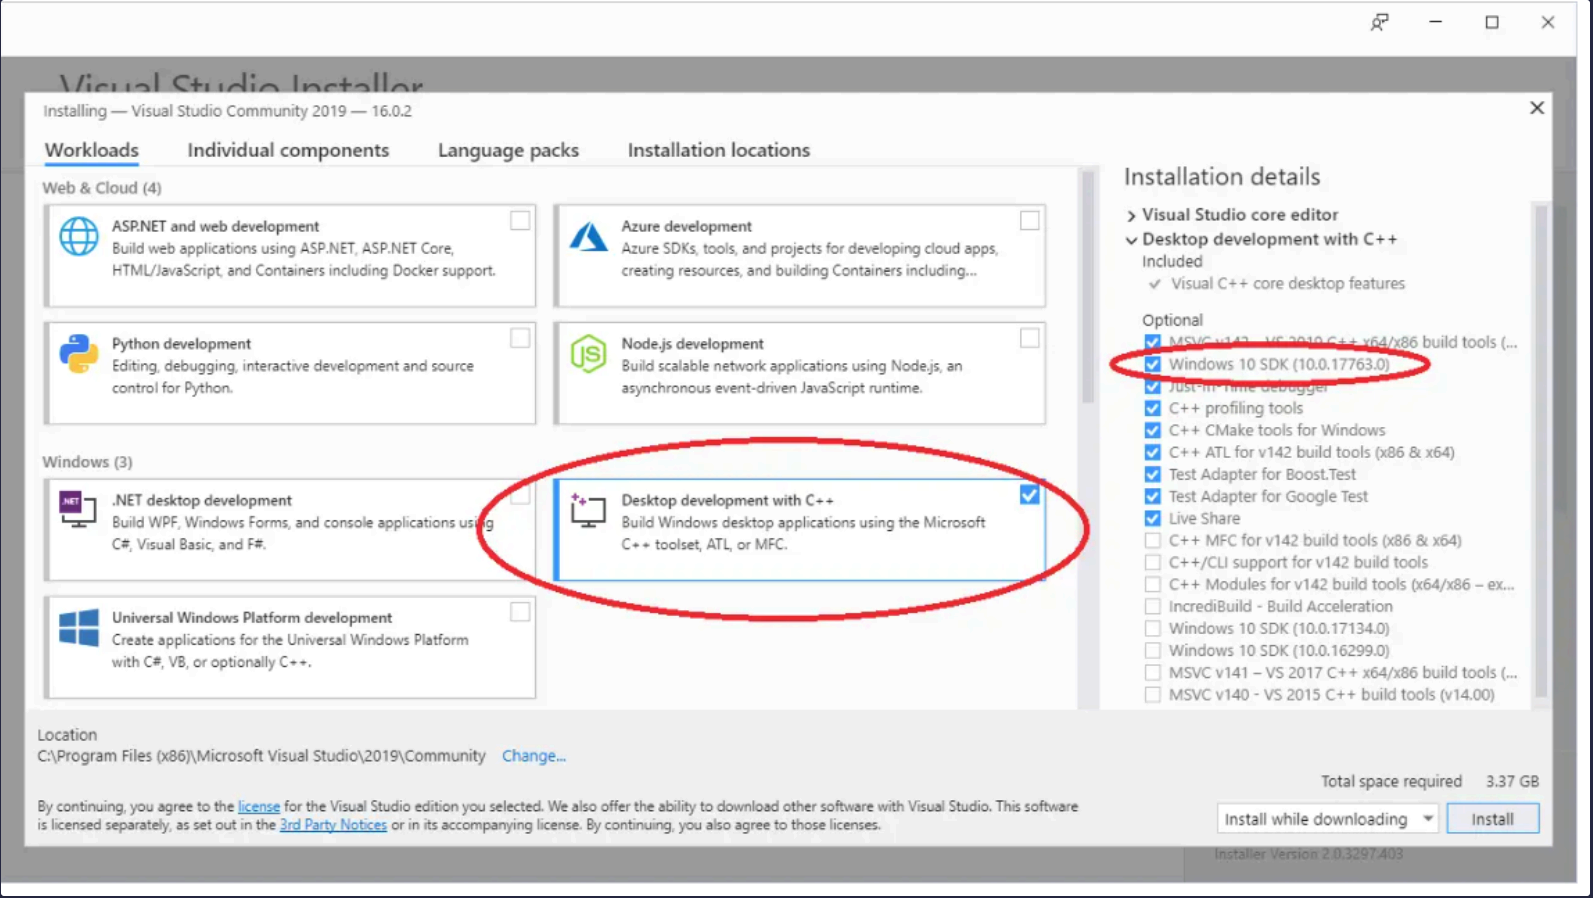Click the Desktop development with C++ icon
The height and width of the screenshot is (898, 1593).
(588, 510)
